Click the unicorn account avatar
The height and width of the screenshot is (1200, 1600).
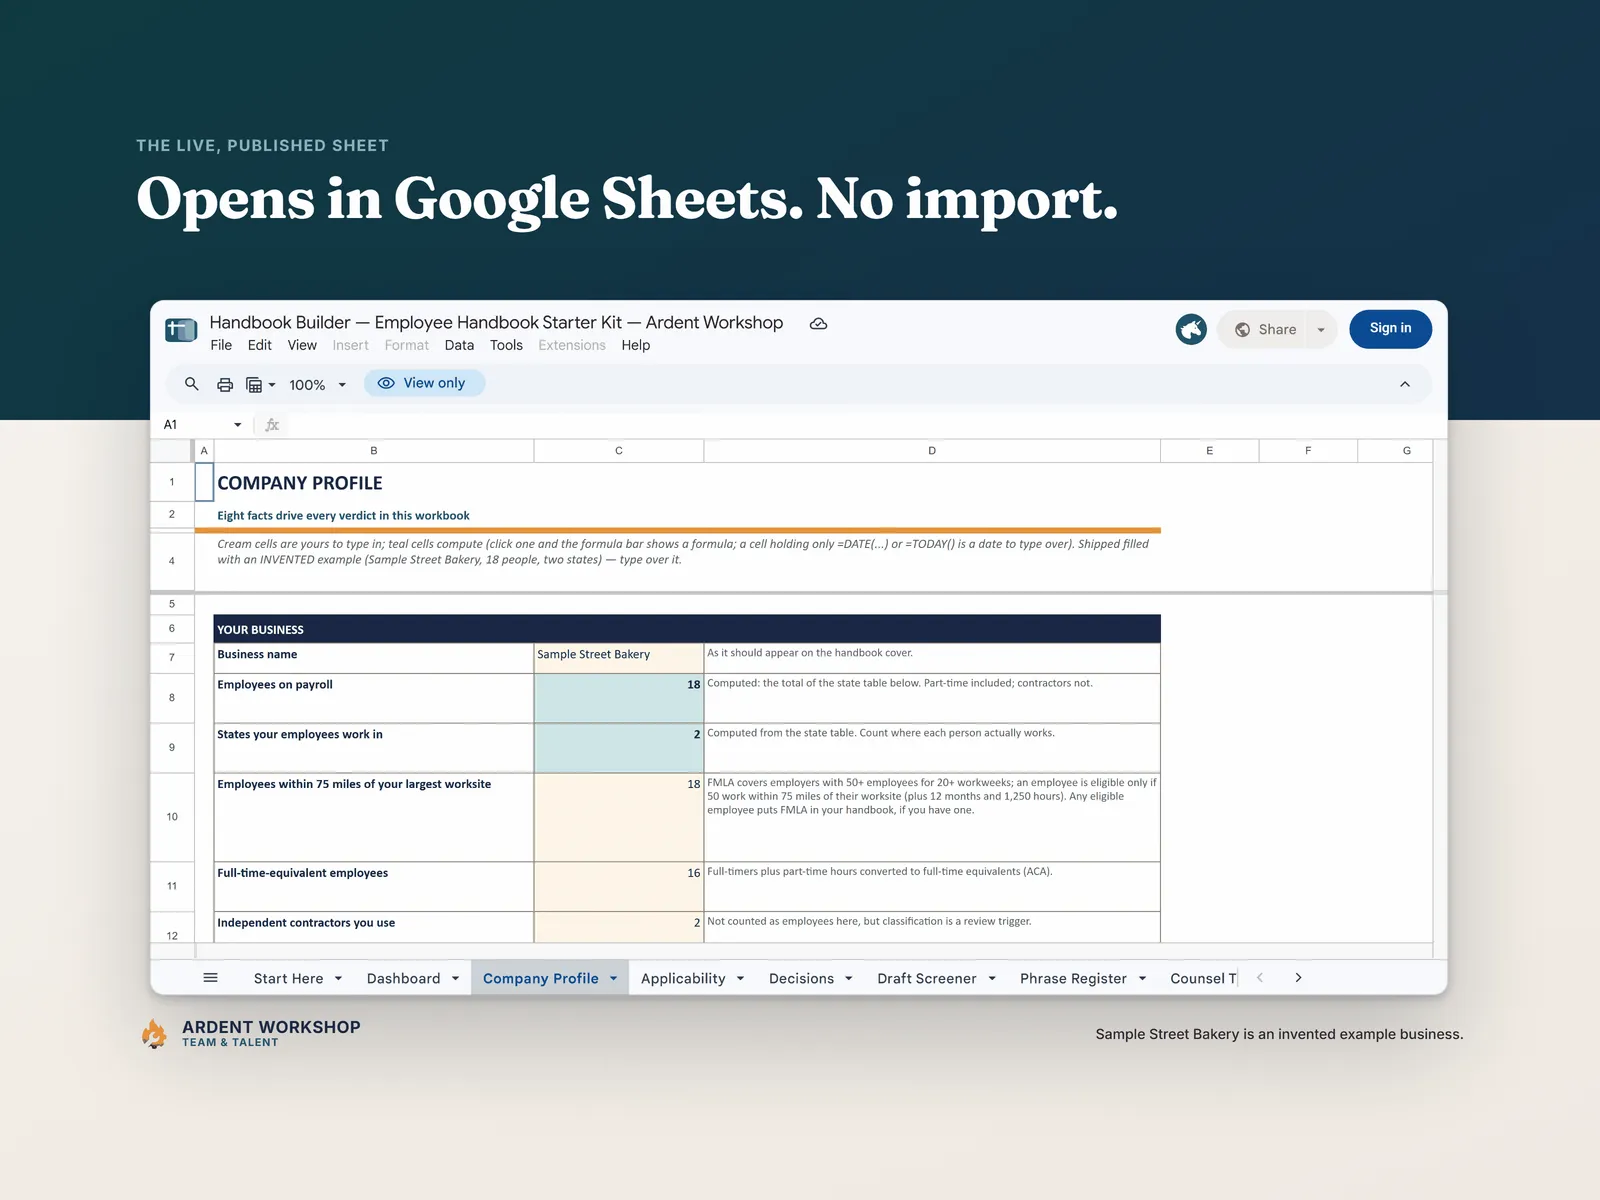[x=1191, y=329]
